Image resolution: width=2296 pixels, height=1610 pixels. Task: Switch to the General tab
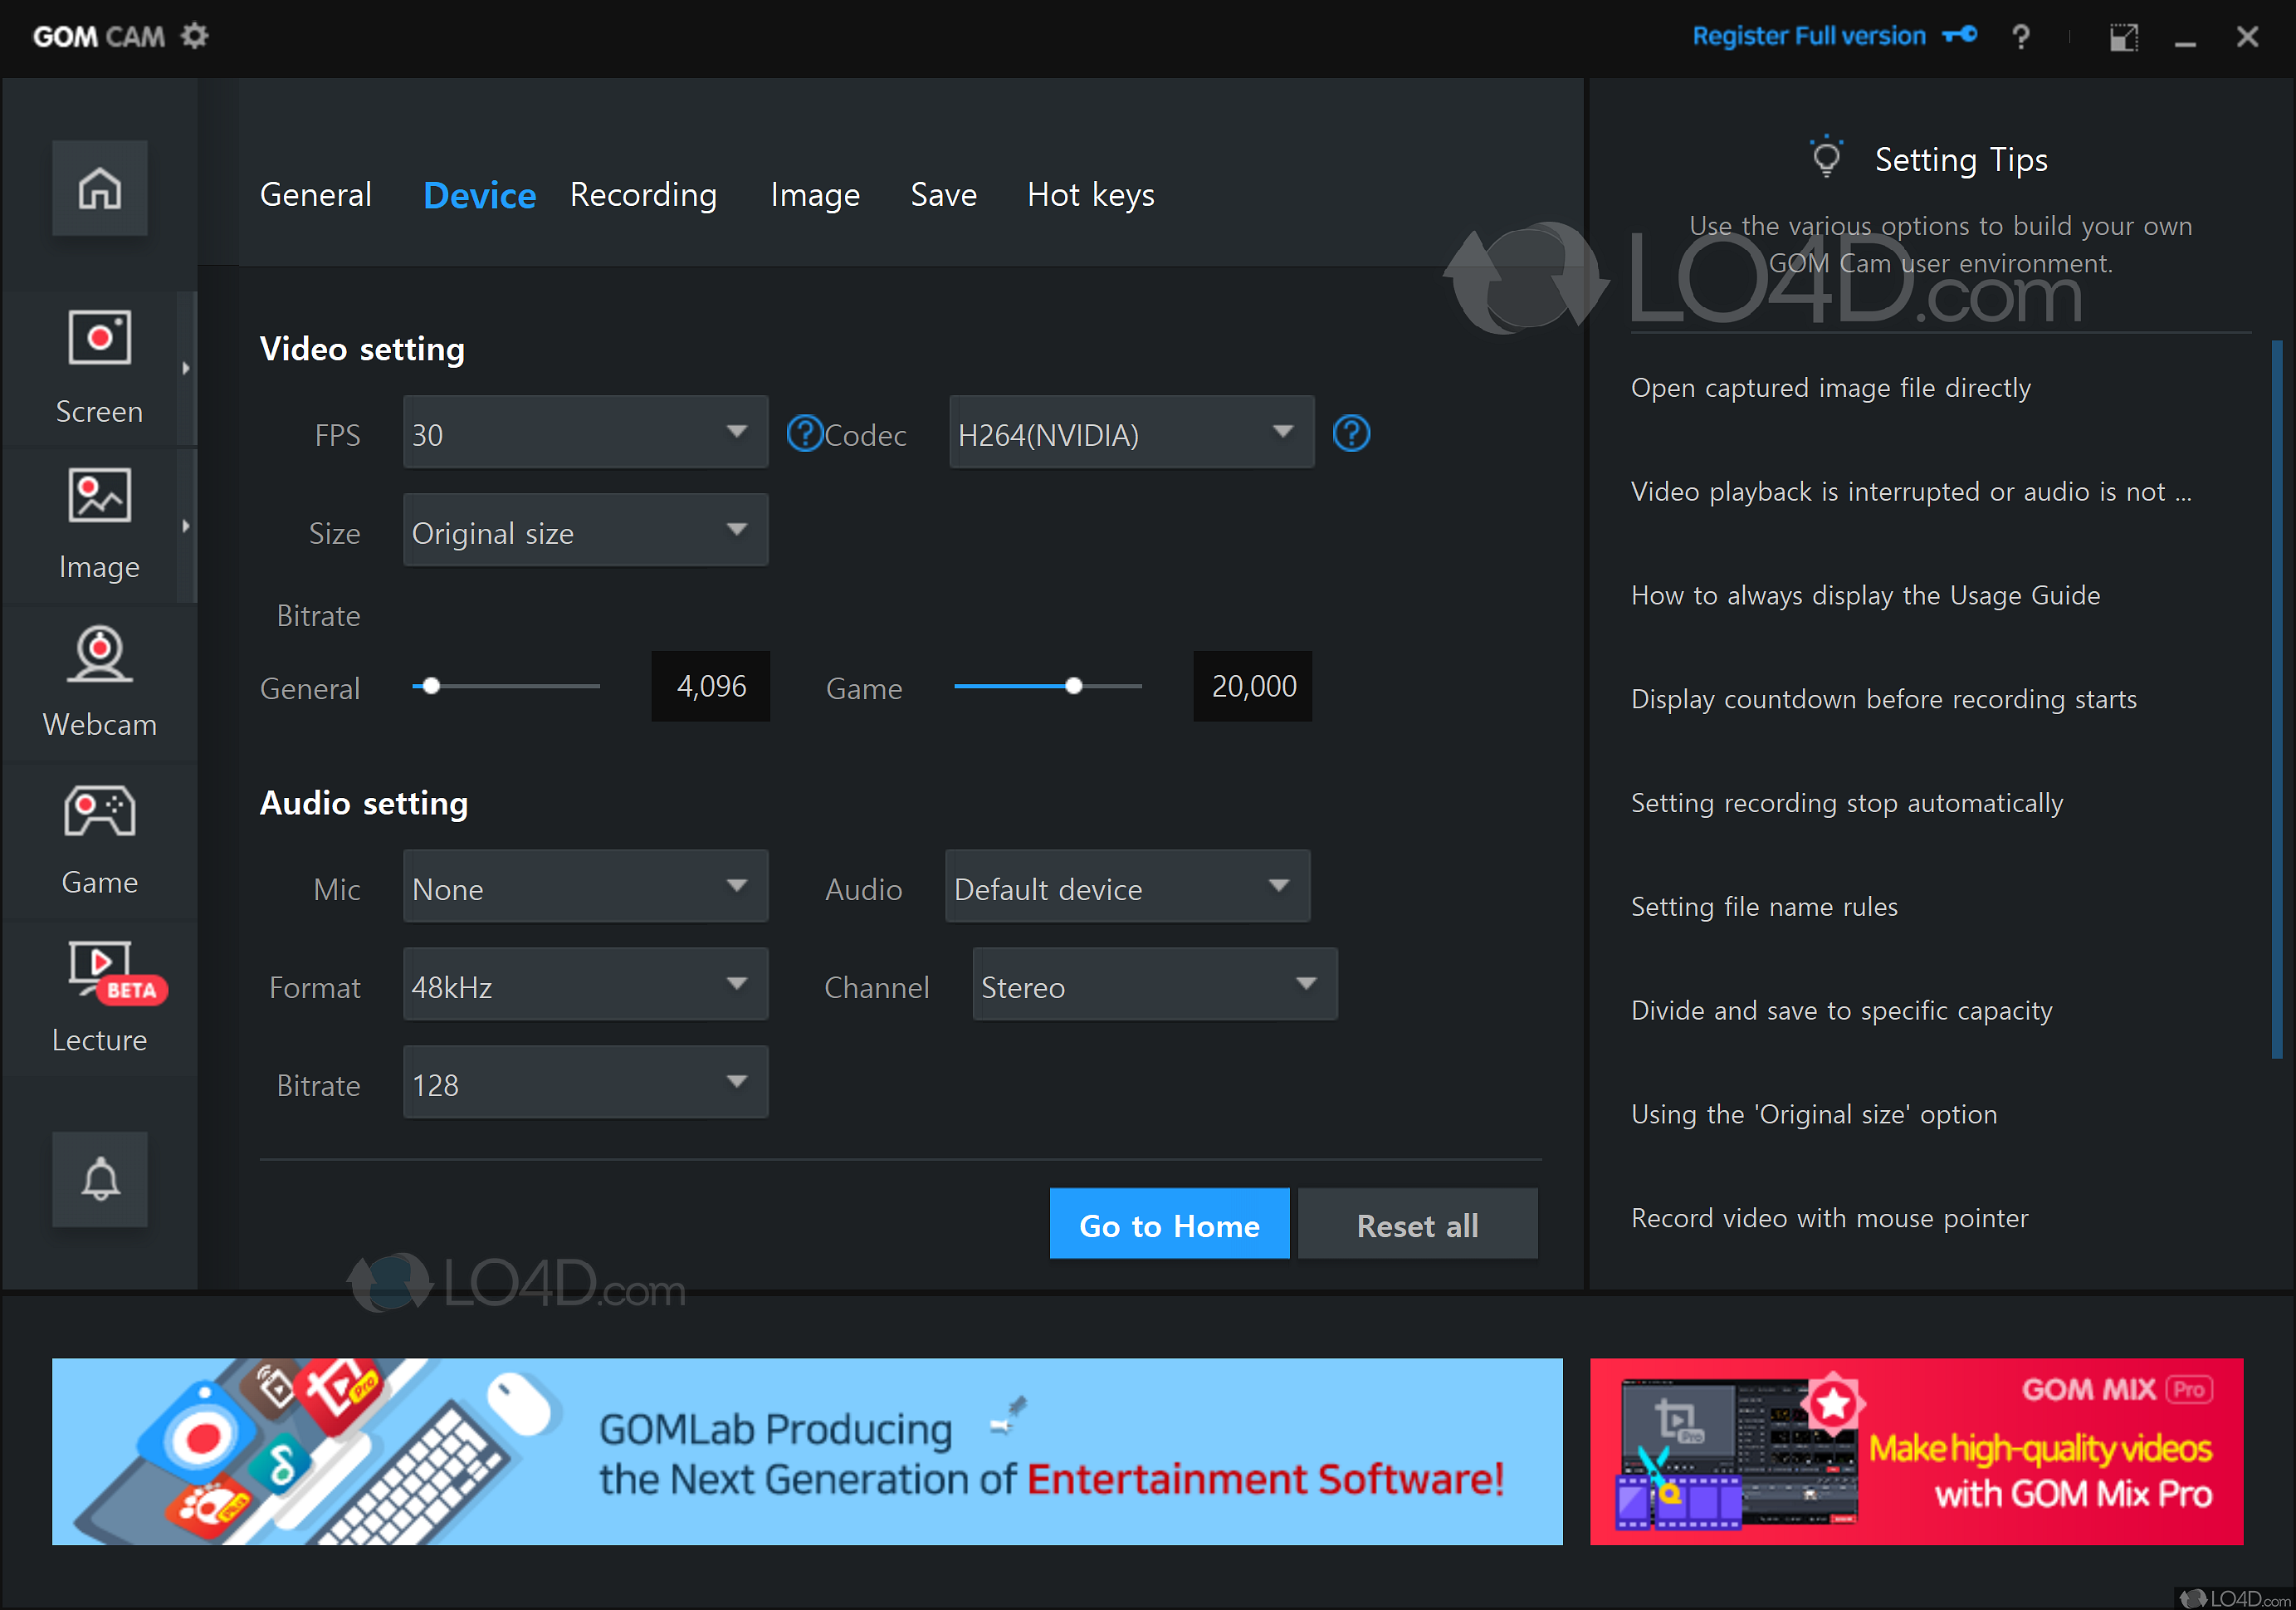tap(316, 194)
